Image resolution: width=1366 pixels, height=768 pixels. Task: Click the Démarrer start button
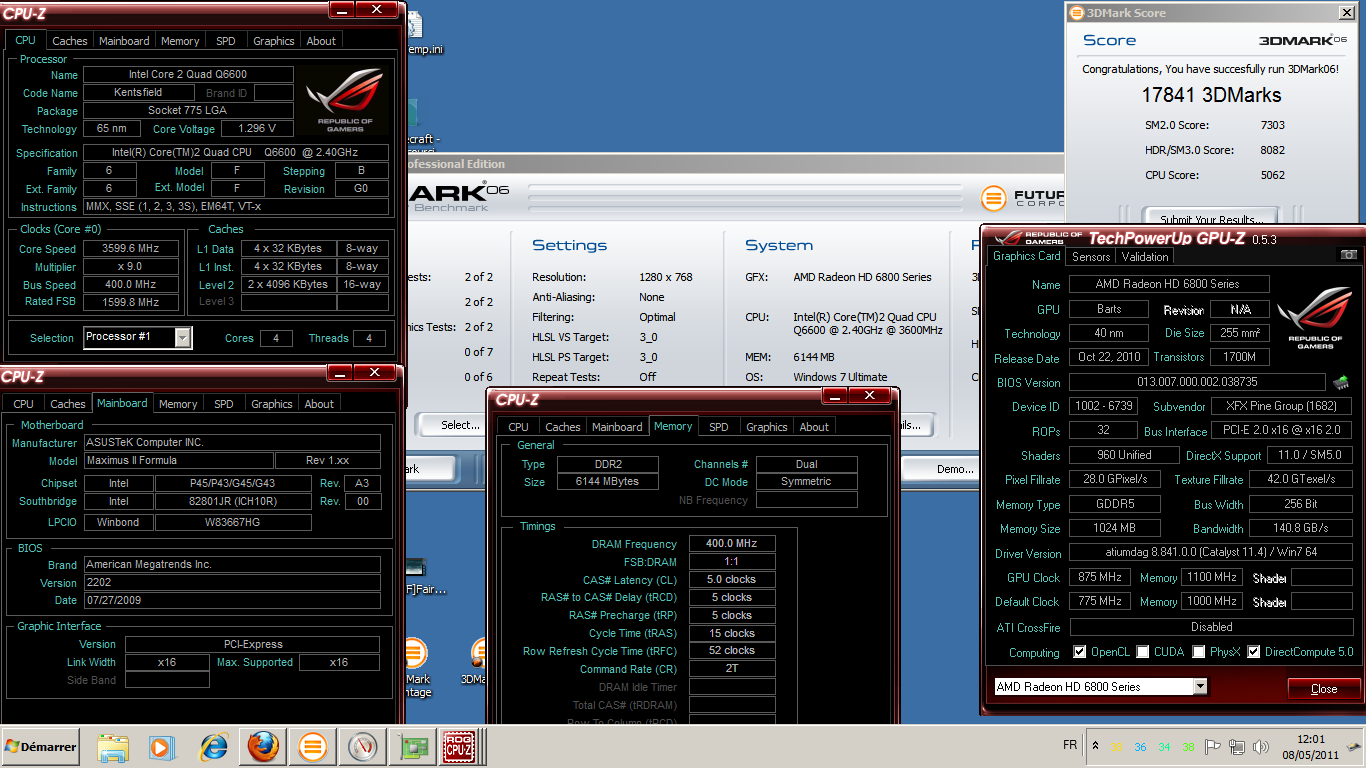click(x=42, y=747)
